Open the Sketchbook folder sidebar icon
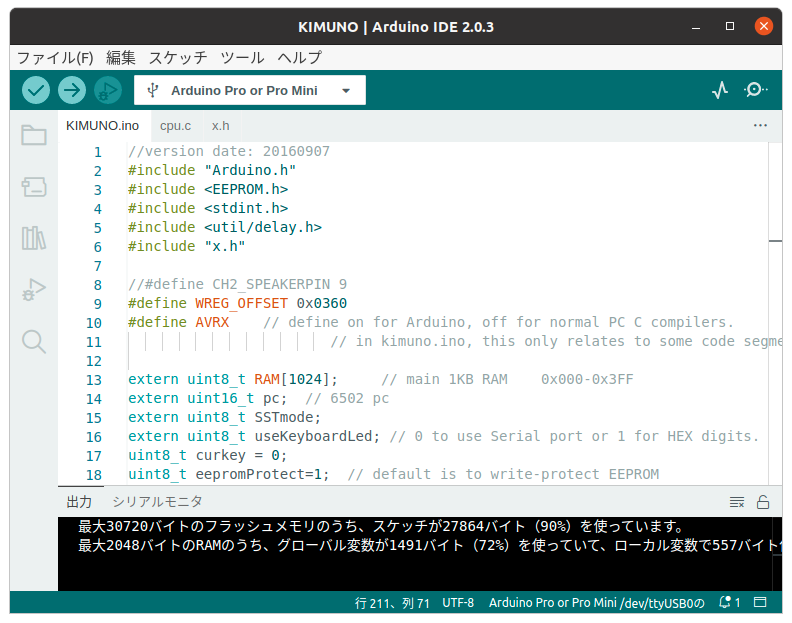 click(x=34, y=135)
